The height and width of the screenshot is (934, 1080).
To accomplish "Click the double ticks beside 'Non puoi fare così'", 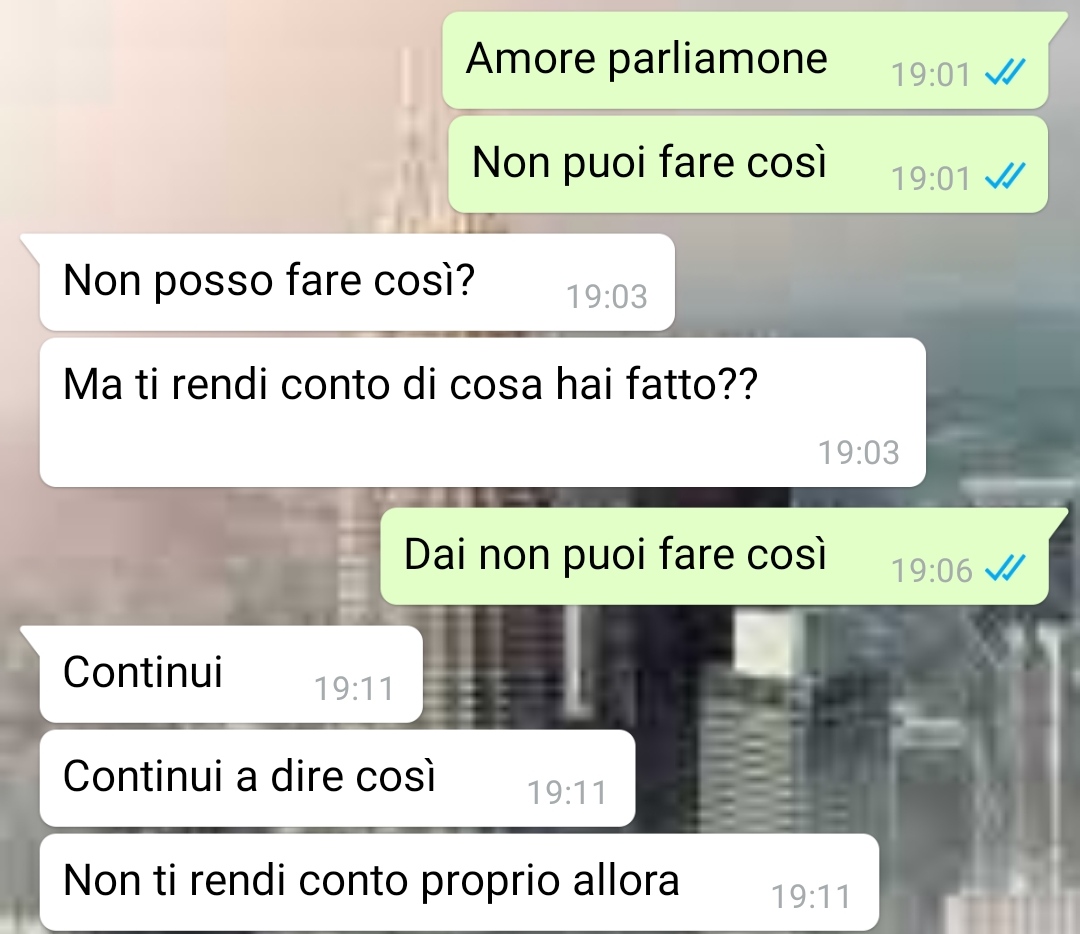I will (x=1006, y=176).
